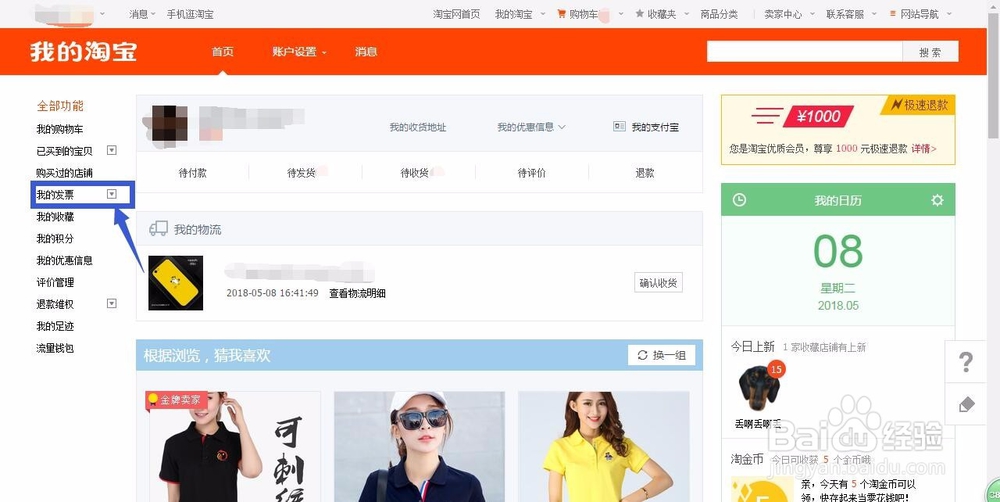This screenshot has width=1000, height=502.
Task: Click the 淘金币 section heading
Action: click(x=747, y=459)
